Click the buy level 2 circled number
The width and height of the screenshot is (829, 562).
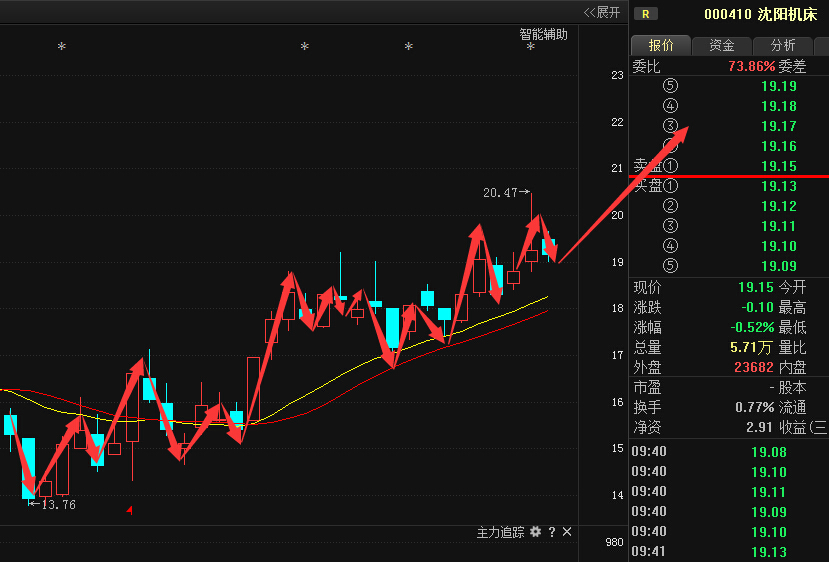670,206
